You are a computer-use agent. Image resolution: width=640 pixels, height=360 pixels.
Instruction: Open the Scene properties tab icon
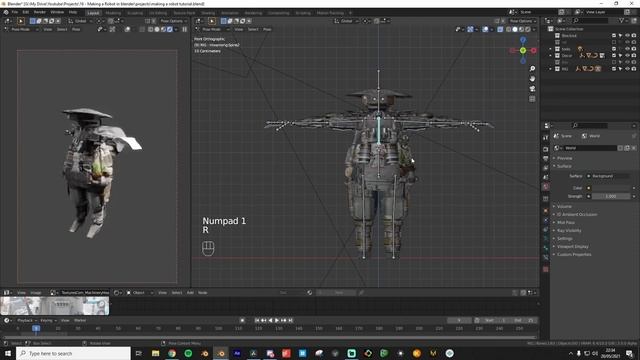pyautogui.click(x=546, y=177)
